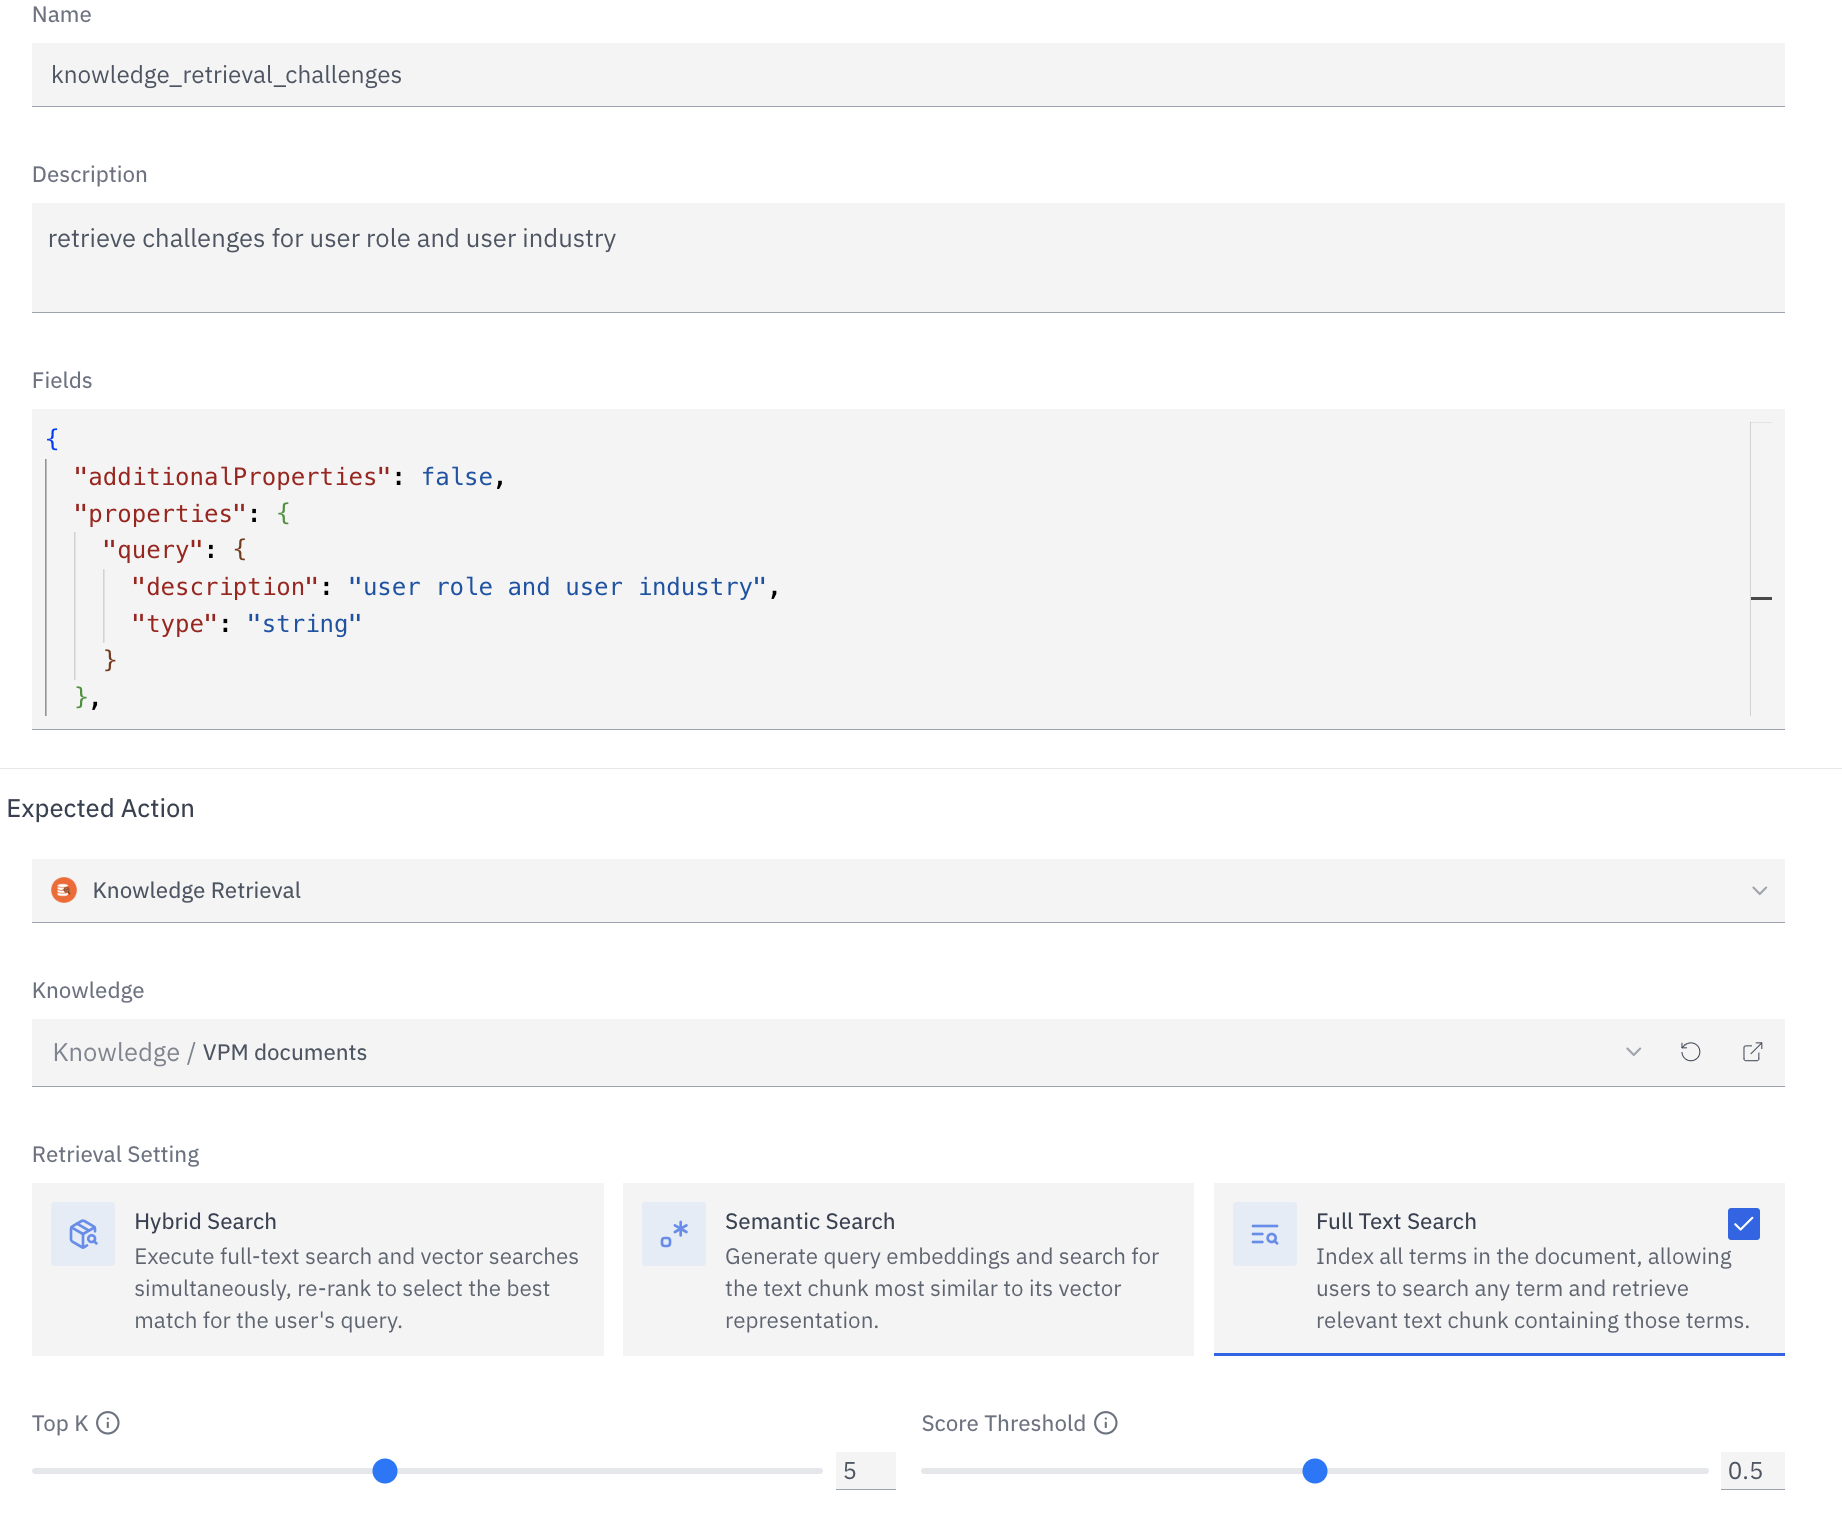Screen dimensions: 1842x1522
Task: Click the "additionalProperties" line in editor
Action: tap(290, 477)
